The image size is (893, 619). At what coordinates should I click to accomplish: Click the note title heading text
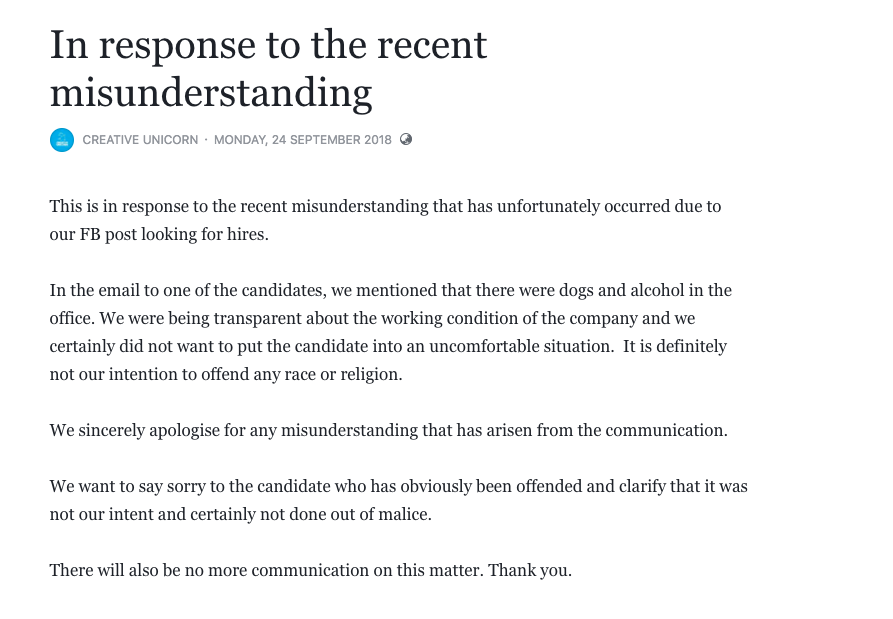[x=268, y=68]
